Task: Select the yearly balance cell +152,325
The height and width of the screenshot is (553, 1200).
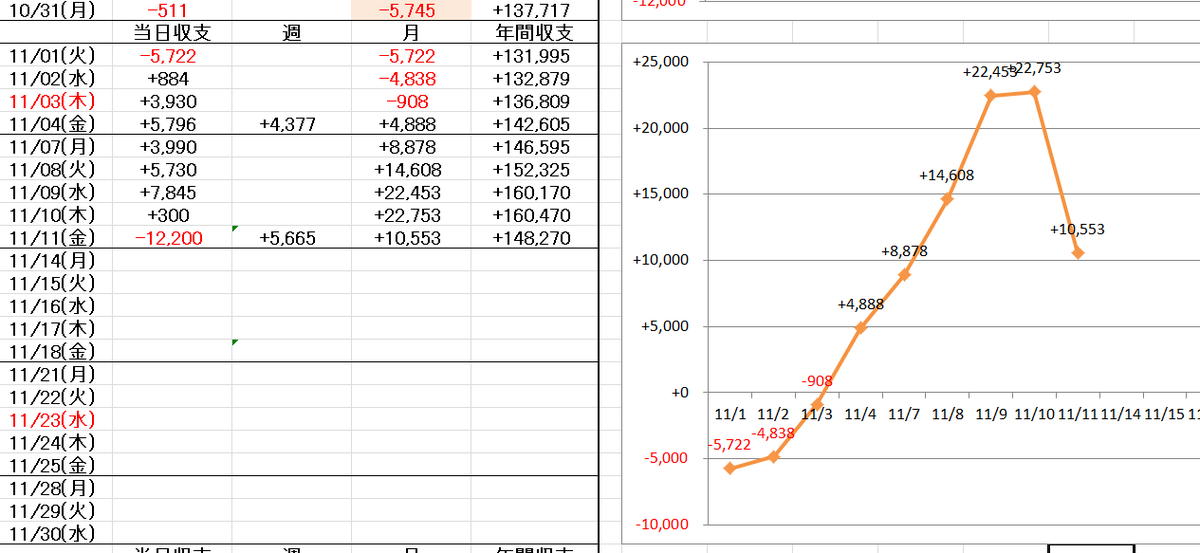Action: point(534,170)
